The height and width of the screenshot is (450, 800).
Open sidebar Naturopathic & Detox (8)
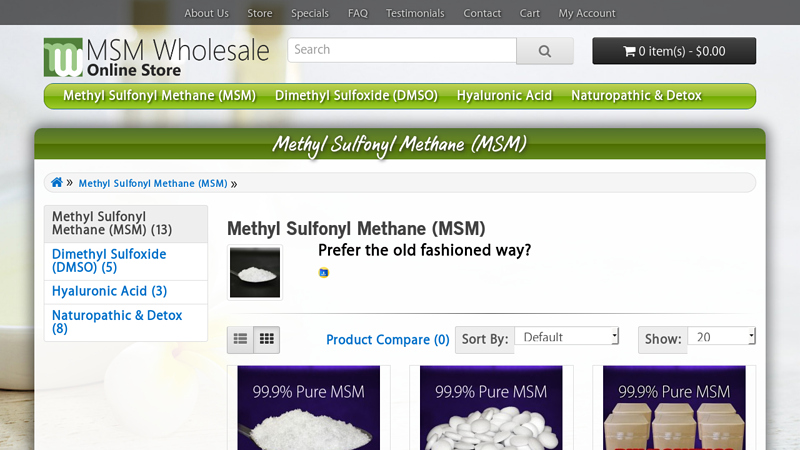click(126, 322)
